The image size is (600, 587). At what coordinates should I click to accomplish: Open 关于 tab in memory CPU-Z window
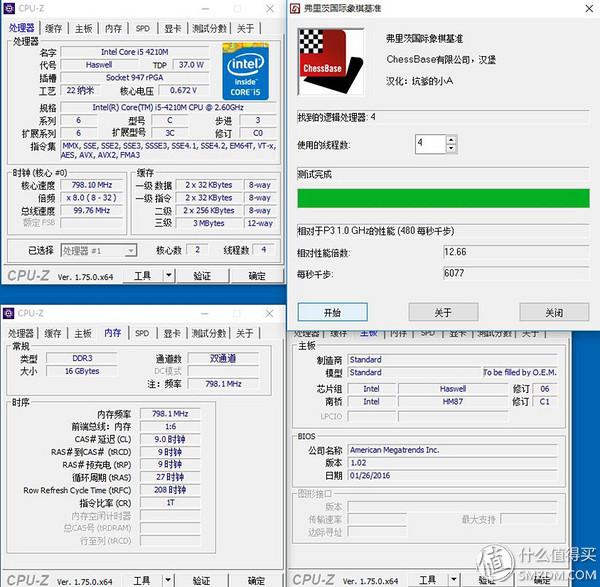[245, 333]
